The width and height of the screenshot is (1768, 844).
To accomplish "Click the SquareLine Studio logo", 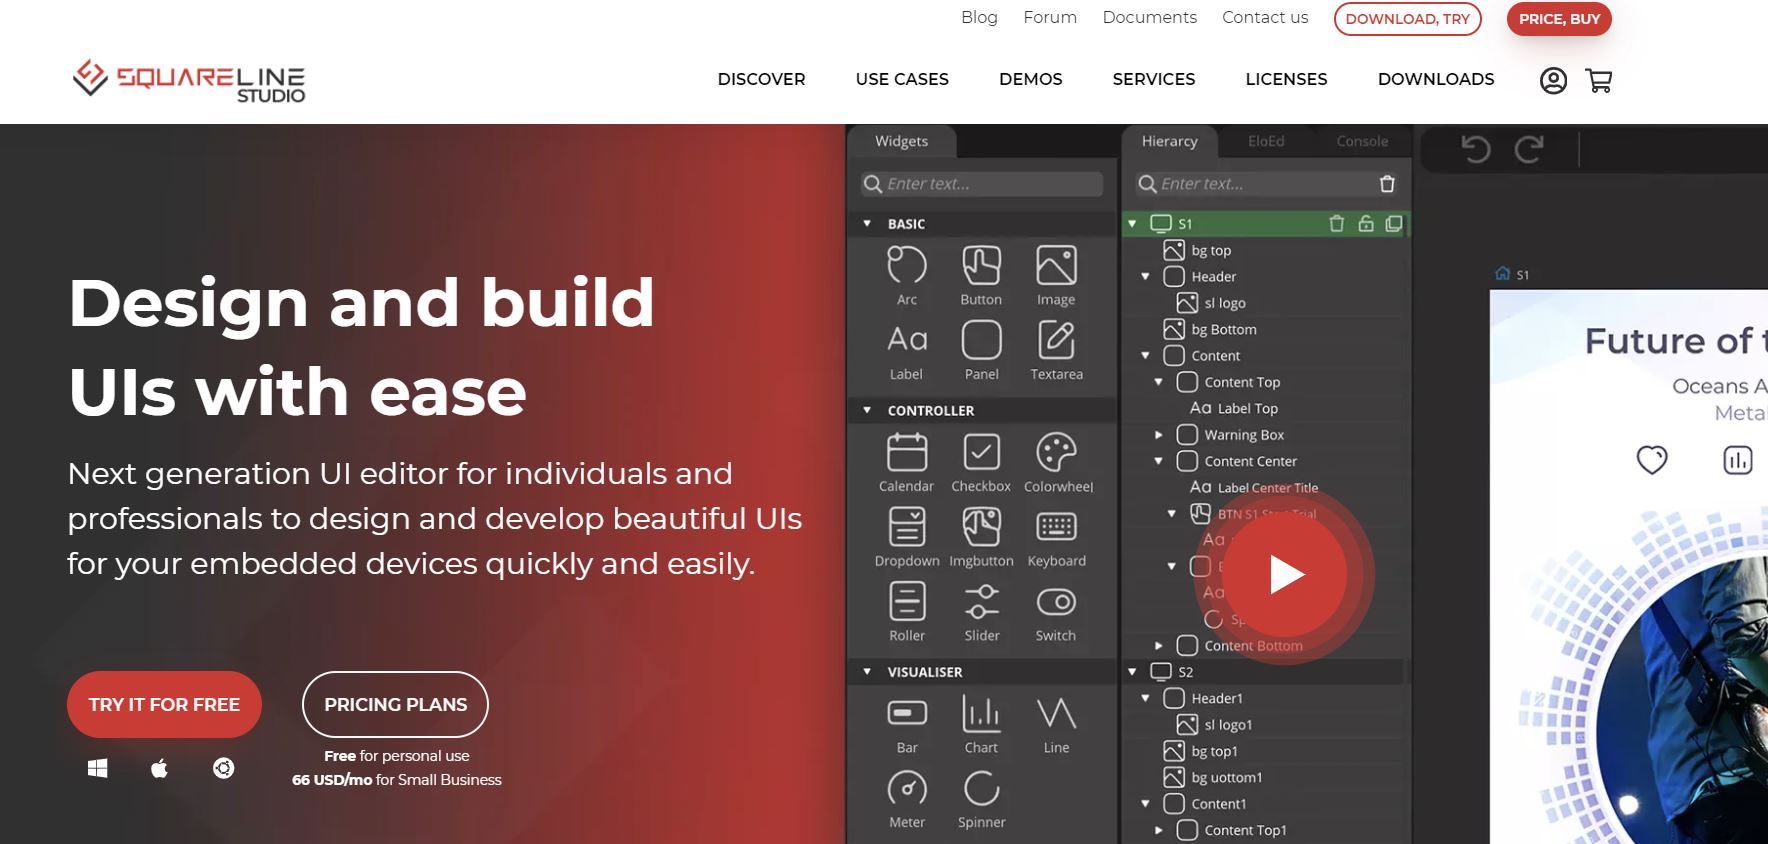I will pos(189,81).
